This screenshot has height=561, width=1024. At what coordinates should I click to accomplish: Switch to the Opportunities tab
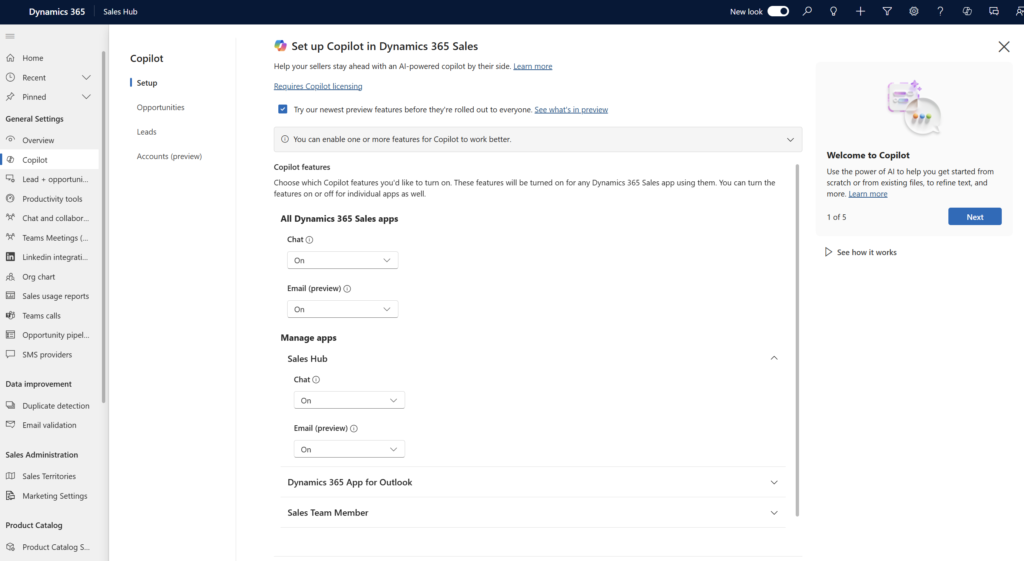(x=160, y=107)
